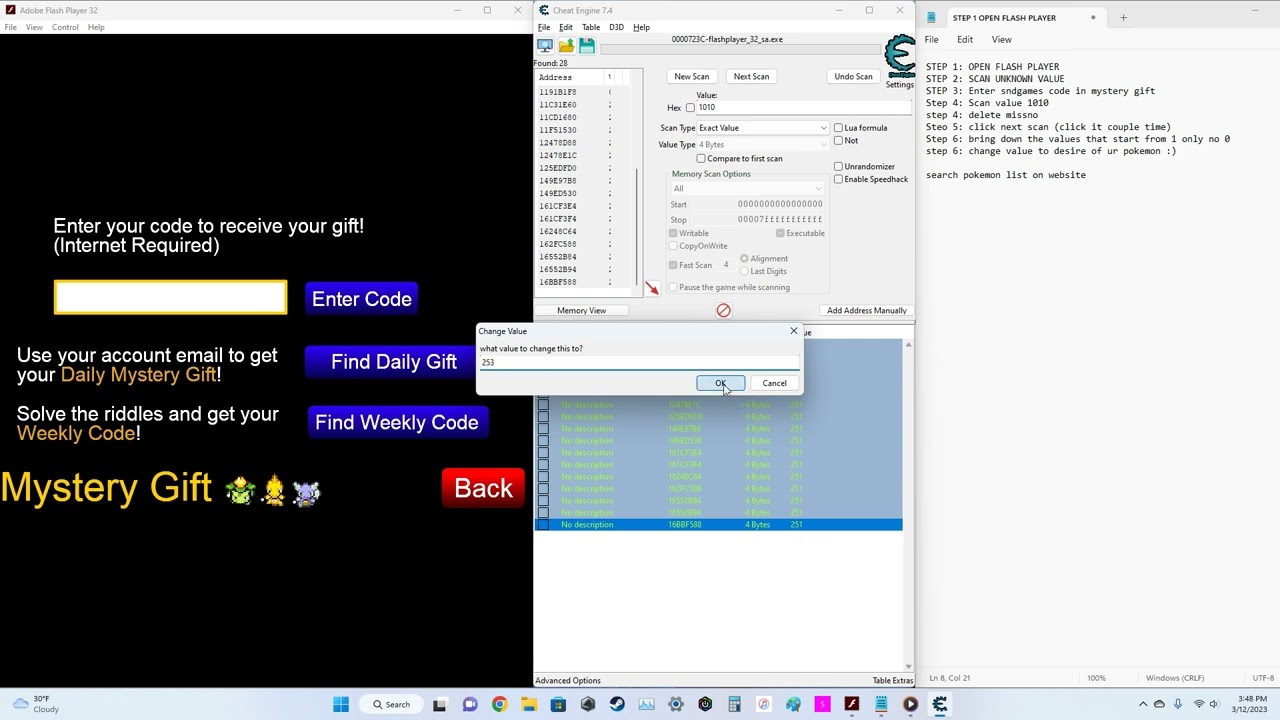Open the memory region All dropdown

[747, 189]
